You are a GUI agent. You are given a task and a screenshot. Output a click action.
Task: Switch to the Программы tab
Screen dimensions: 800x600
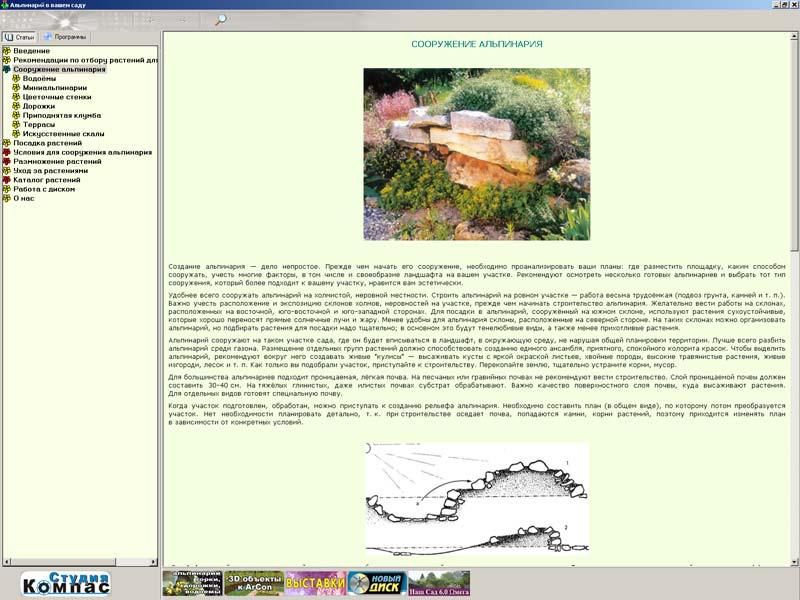pyautogui.click(x=65, y=37)
